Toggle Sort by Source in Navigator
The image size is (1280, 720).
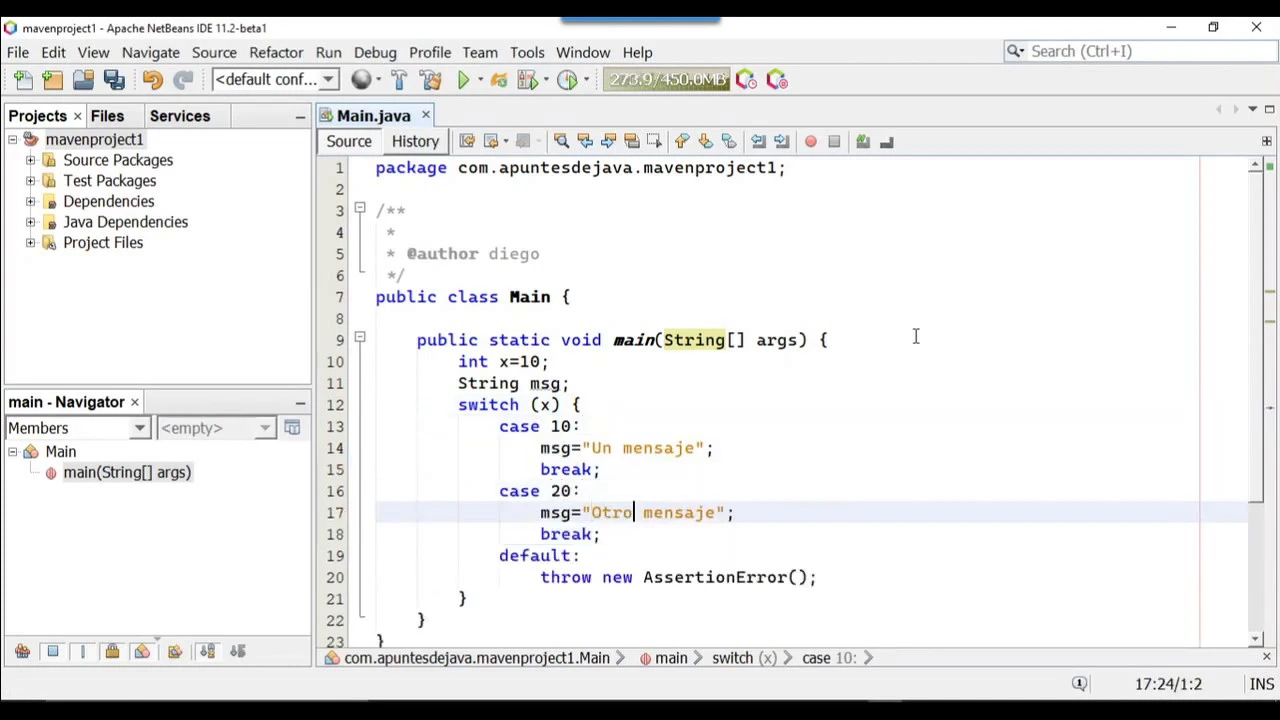click(x=237, y=652)
